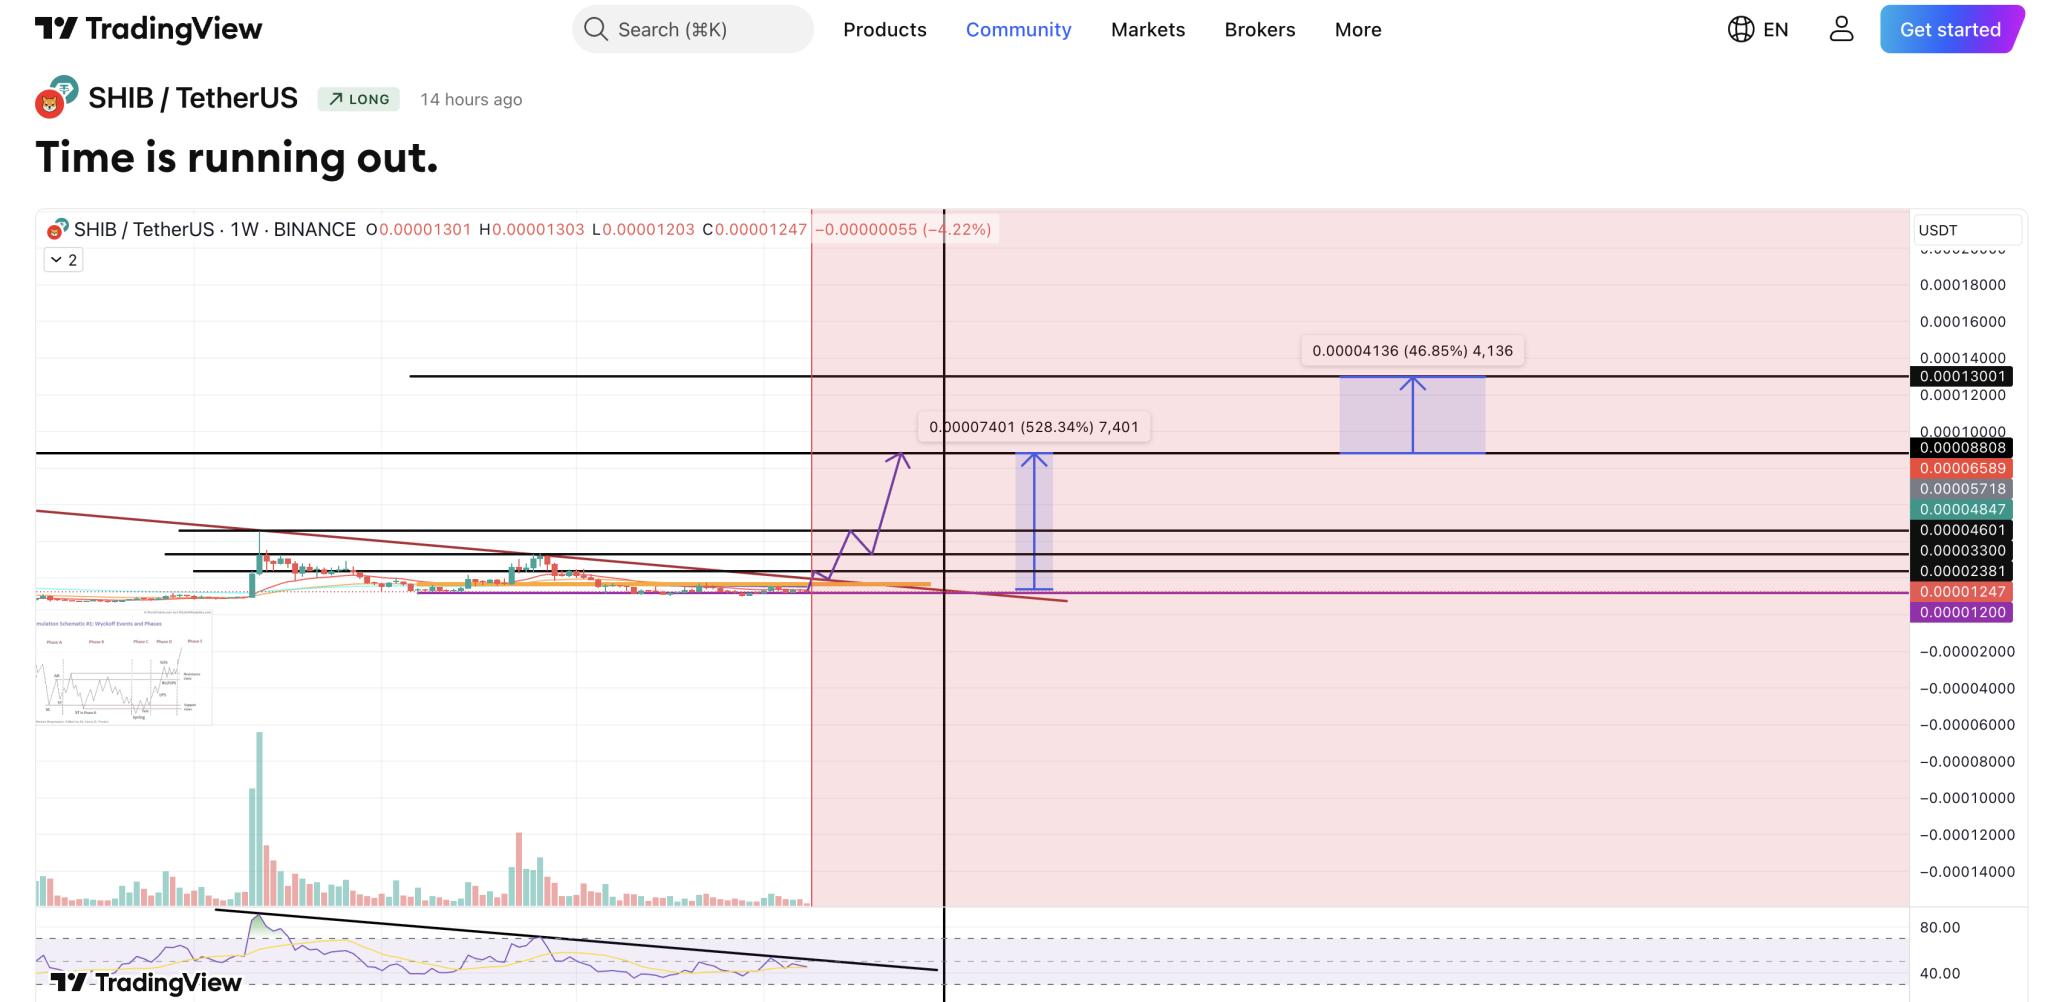The width and height of the screenshot is (2048, 1002).
Task: Expand the indicators legend chevron labeled 2
Action: [x=63, y=260]
